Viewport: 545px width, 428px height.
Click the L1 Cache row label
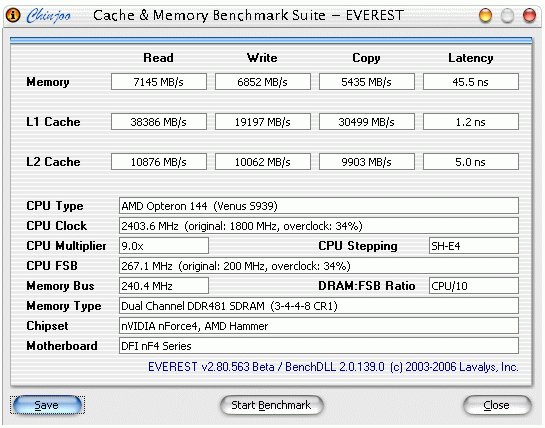pos(53,122)
